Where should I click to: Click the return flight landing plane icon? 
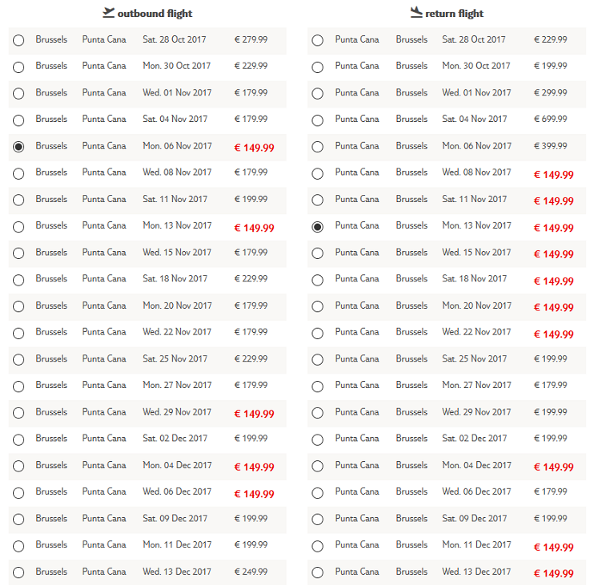click(x=416, y=12)
